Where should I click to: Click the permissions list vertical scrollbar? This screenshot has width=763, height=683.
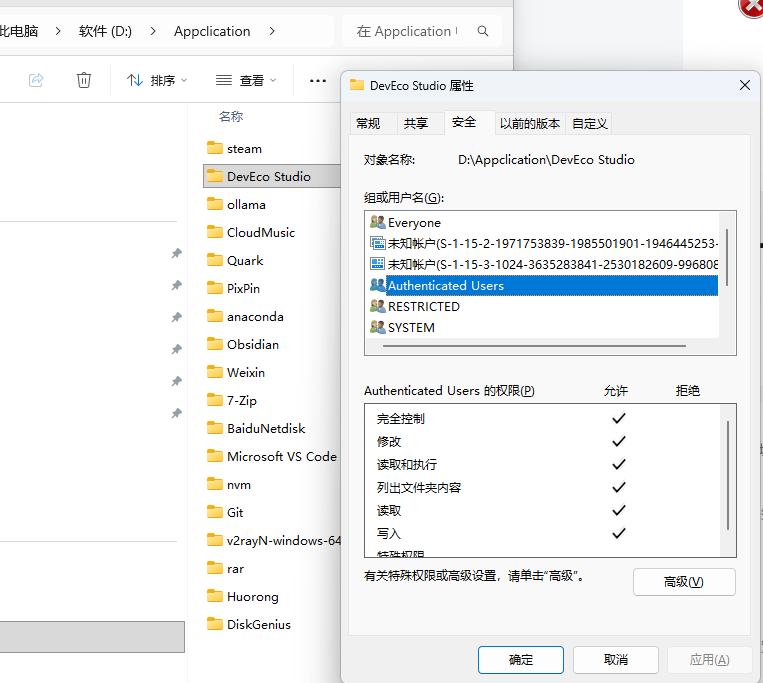pyautogui.click(x=728, y=470)
